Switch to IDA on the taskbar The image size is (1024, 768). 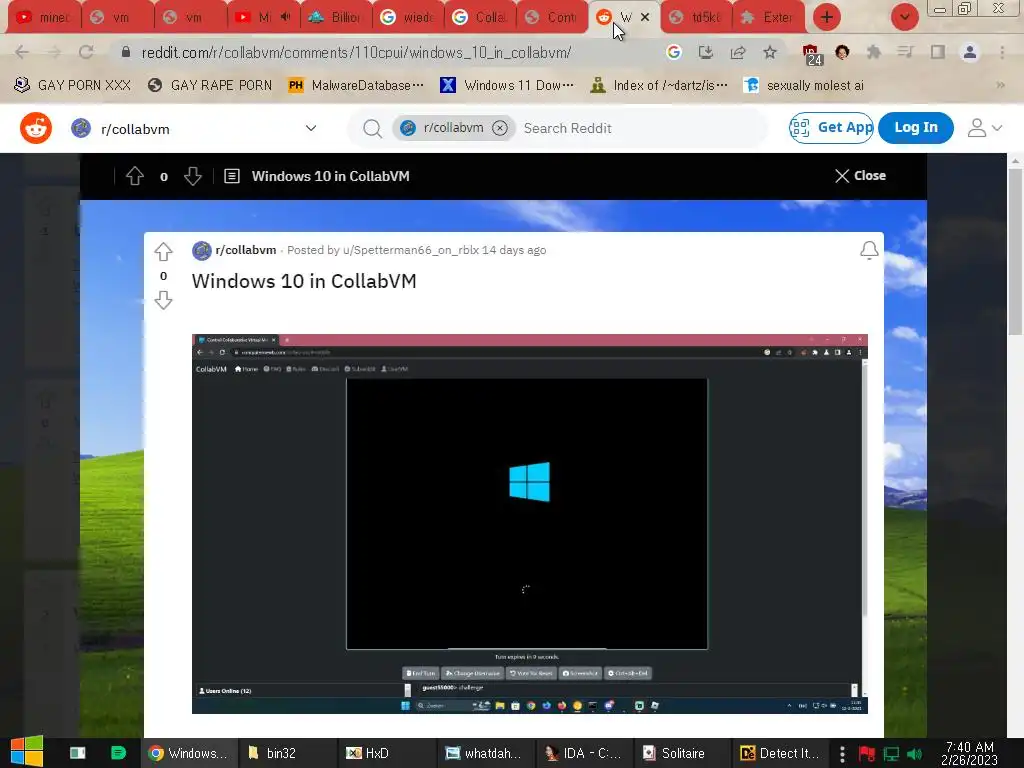584,753
